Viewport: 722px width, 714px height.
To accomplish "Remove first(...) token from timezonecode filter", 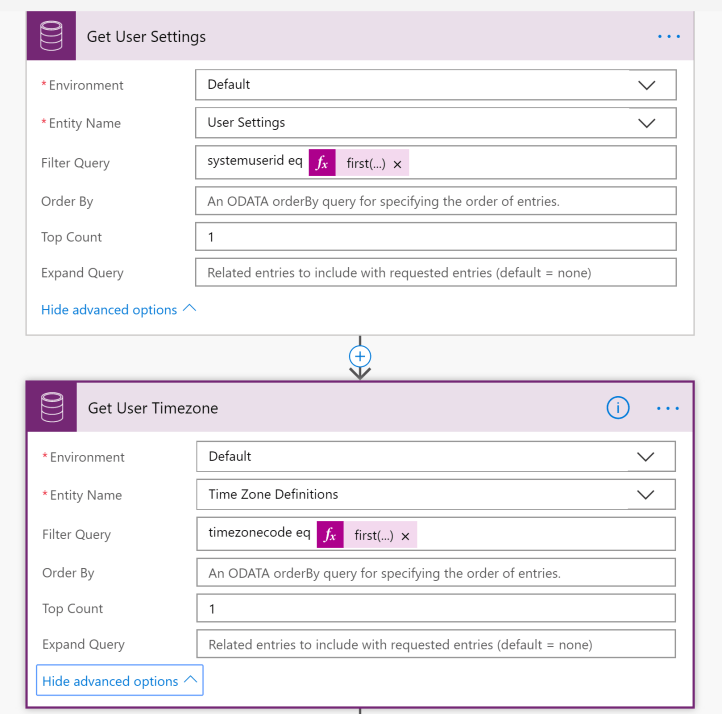I will point(405,536).
